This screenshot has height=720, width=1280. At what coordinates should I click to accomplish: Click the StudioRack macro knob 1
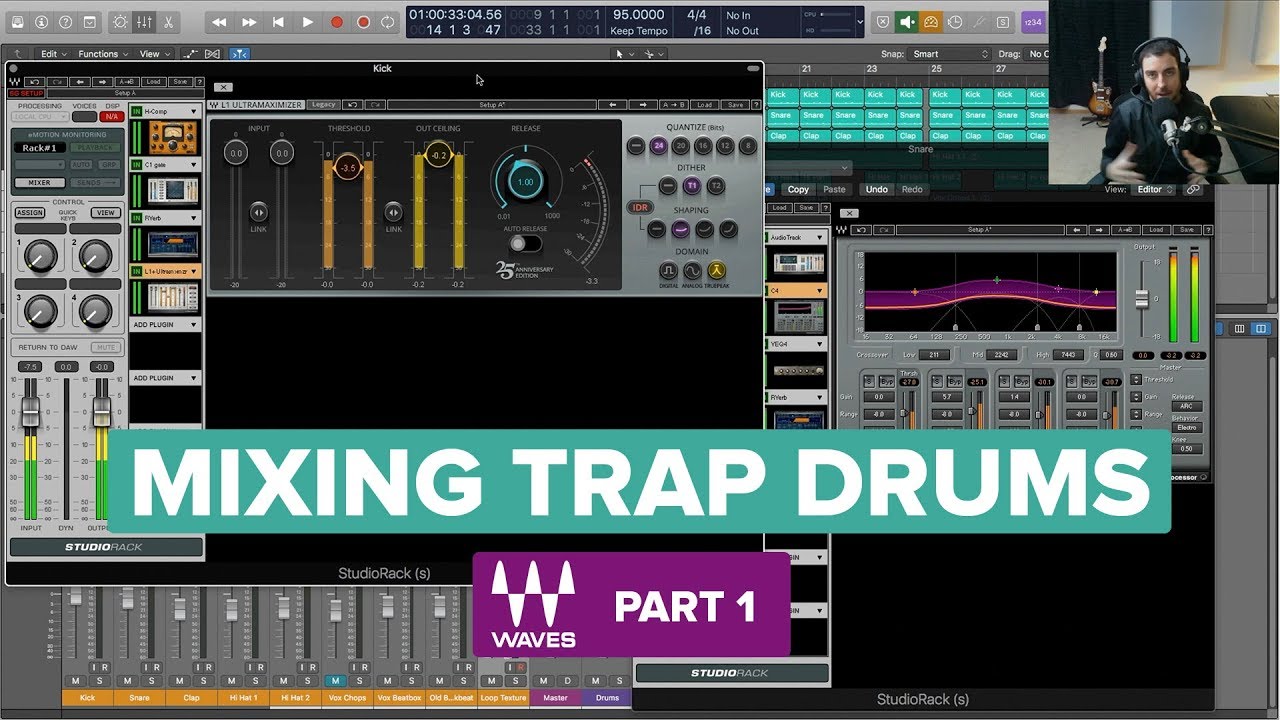click(x=39, y=258)
